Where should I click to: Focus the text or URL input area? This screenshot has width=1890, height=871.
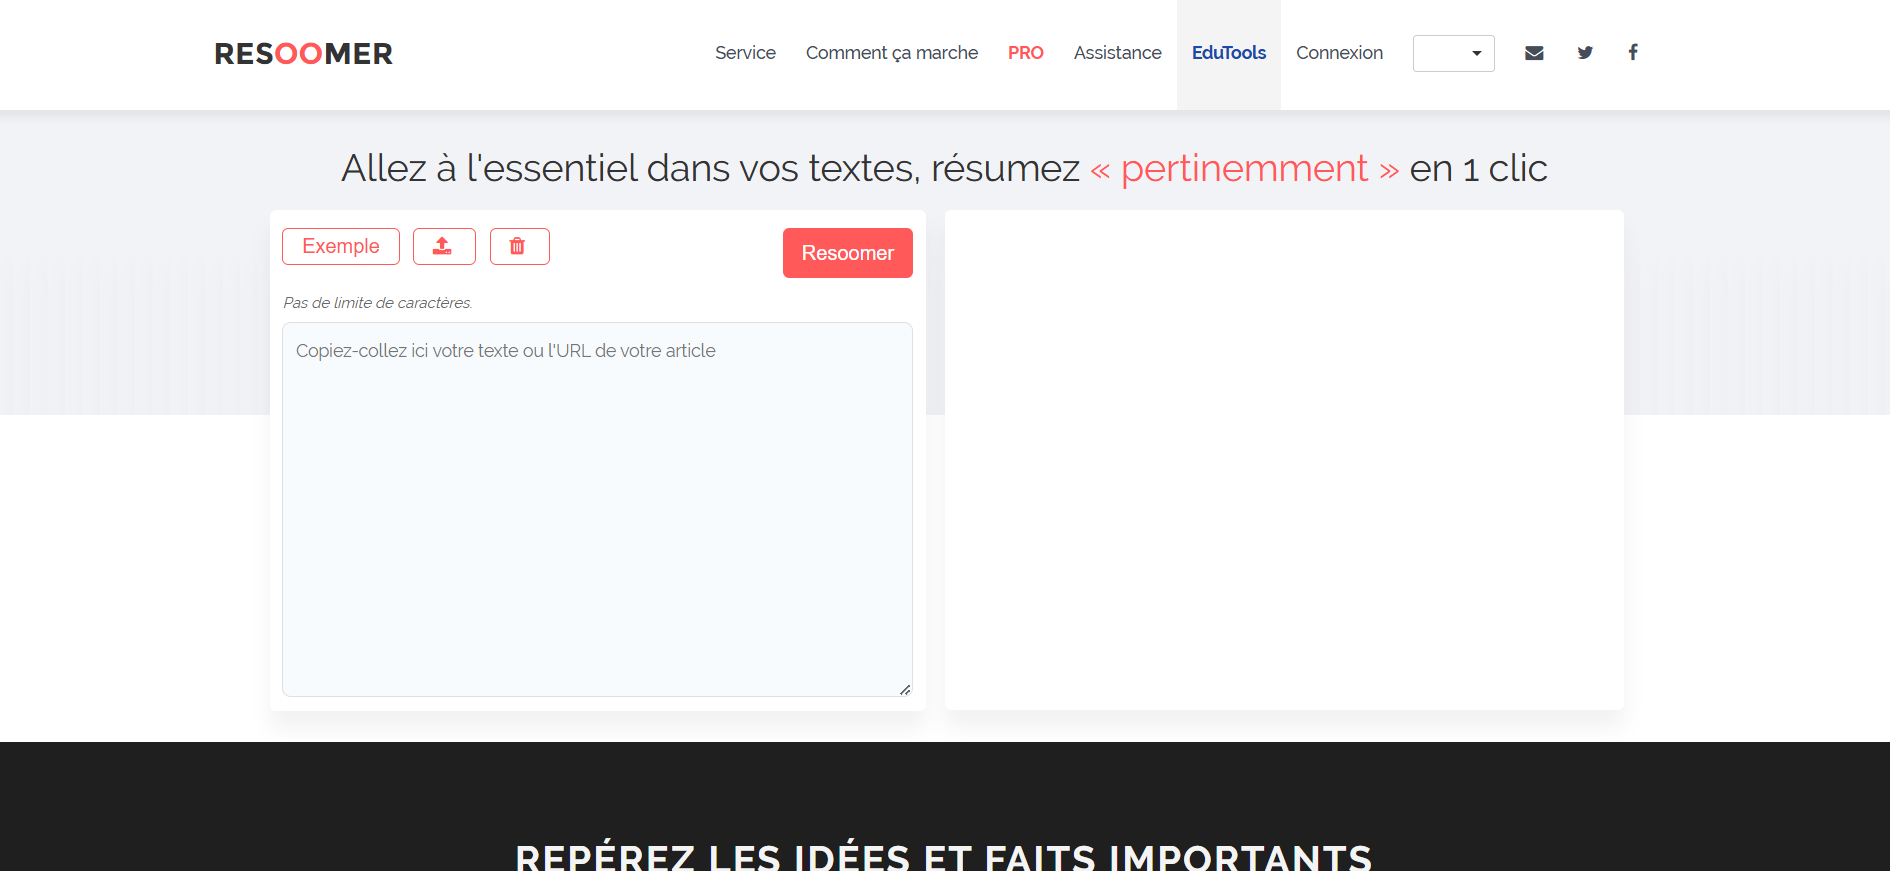coord(597,509)
